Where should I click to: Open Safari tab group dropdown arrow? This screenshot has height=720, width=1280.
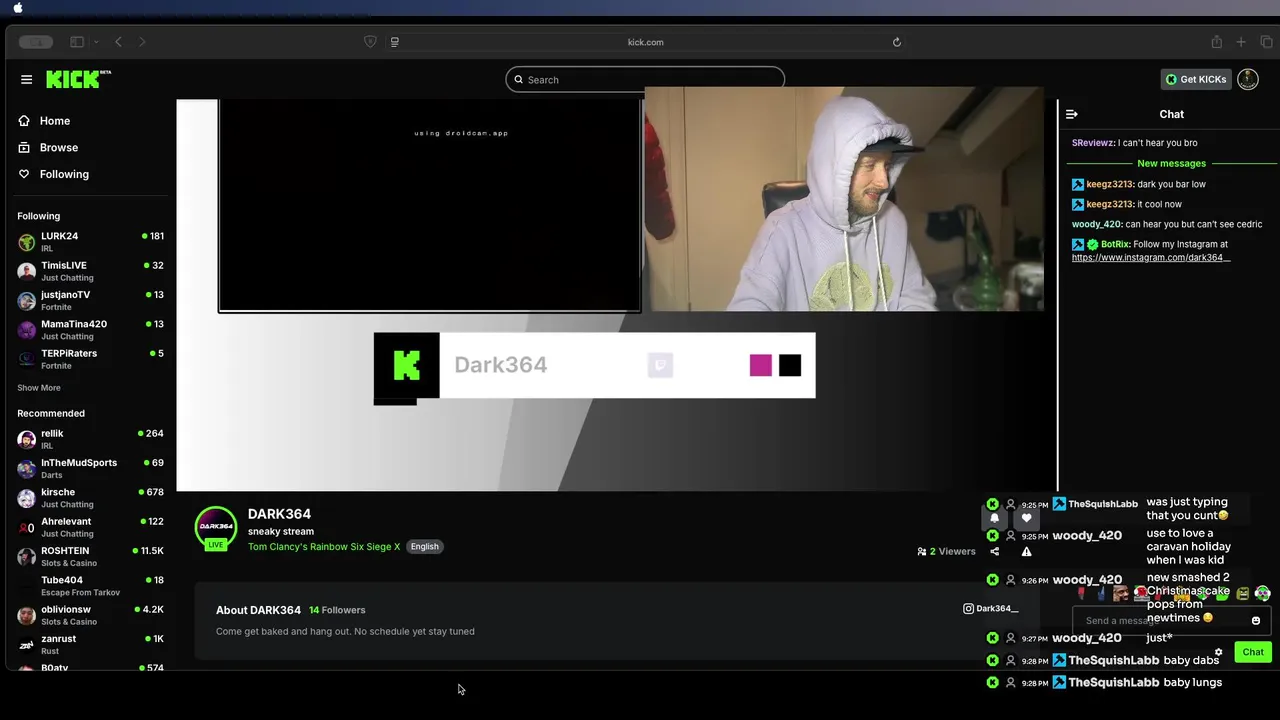tap(96, 42)
